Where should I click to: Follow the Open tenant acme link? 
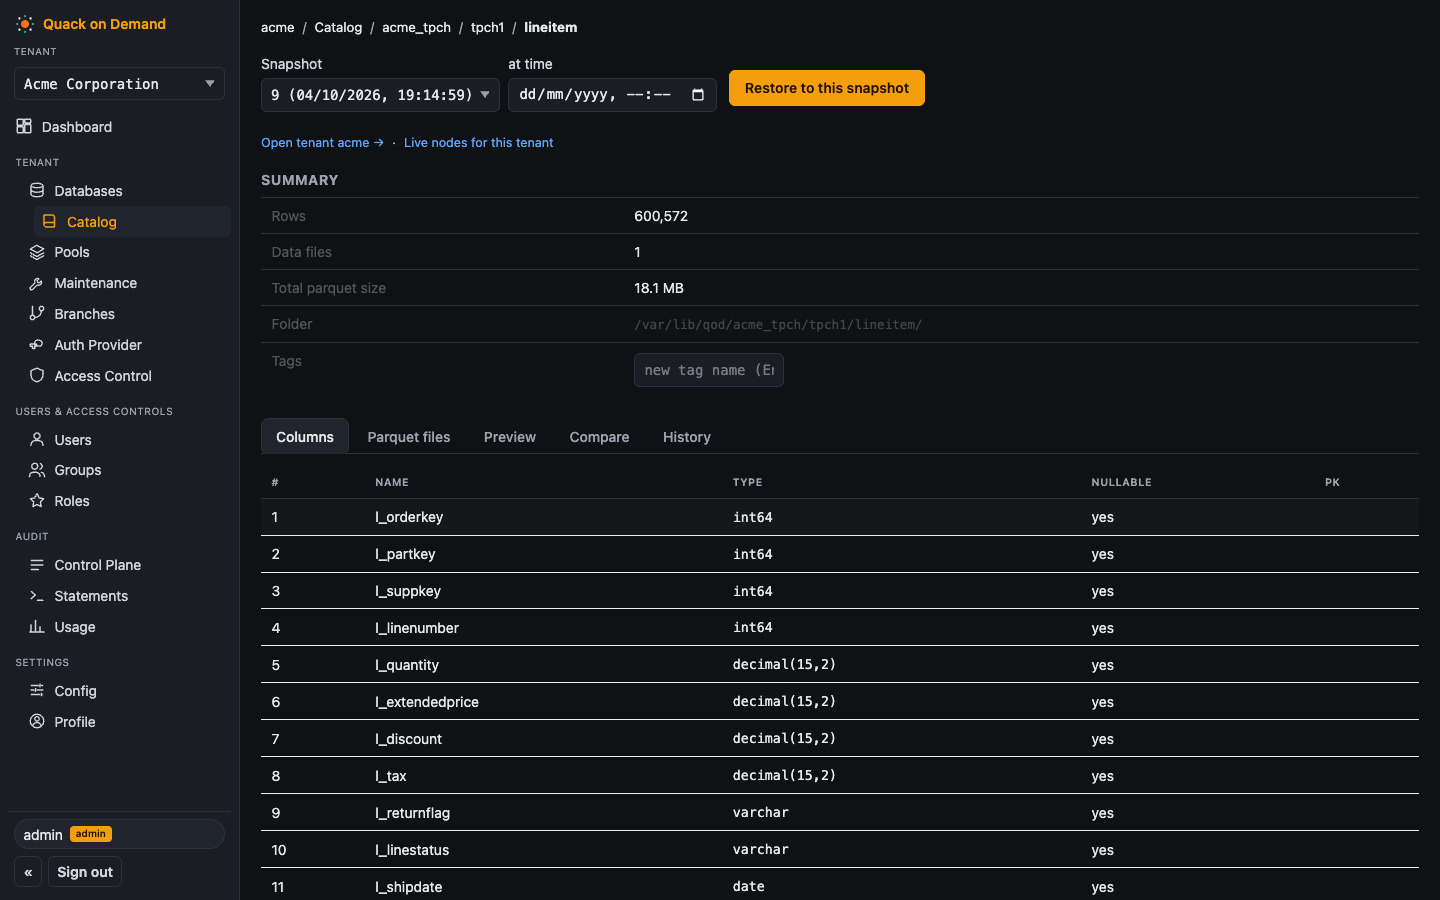click(x=322, y=143)
